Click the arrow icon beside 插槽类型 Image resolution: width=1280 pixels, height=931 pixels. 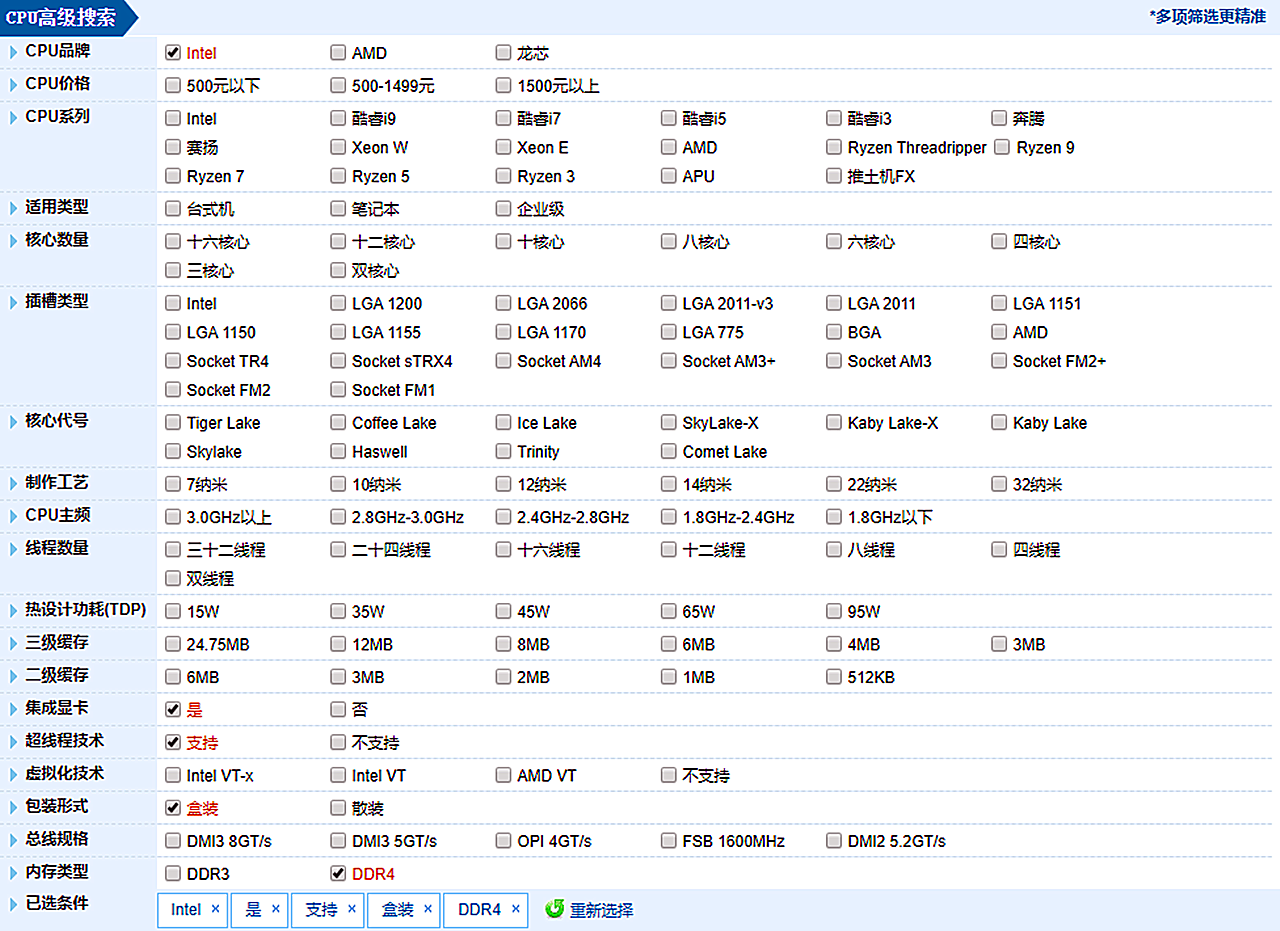point(13,301)
